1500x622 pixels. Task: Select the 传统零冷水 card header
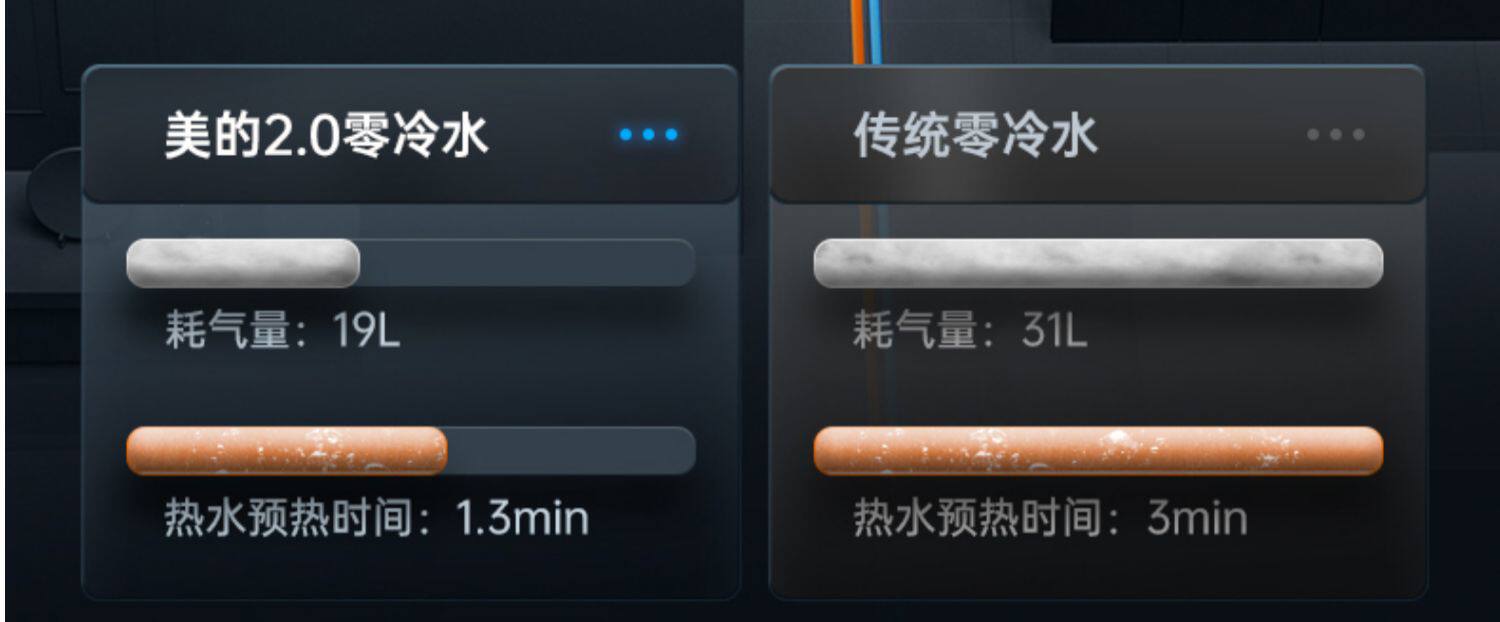[1097, 134]
